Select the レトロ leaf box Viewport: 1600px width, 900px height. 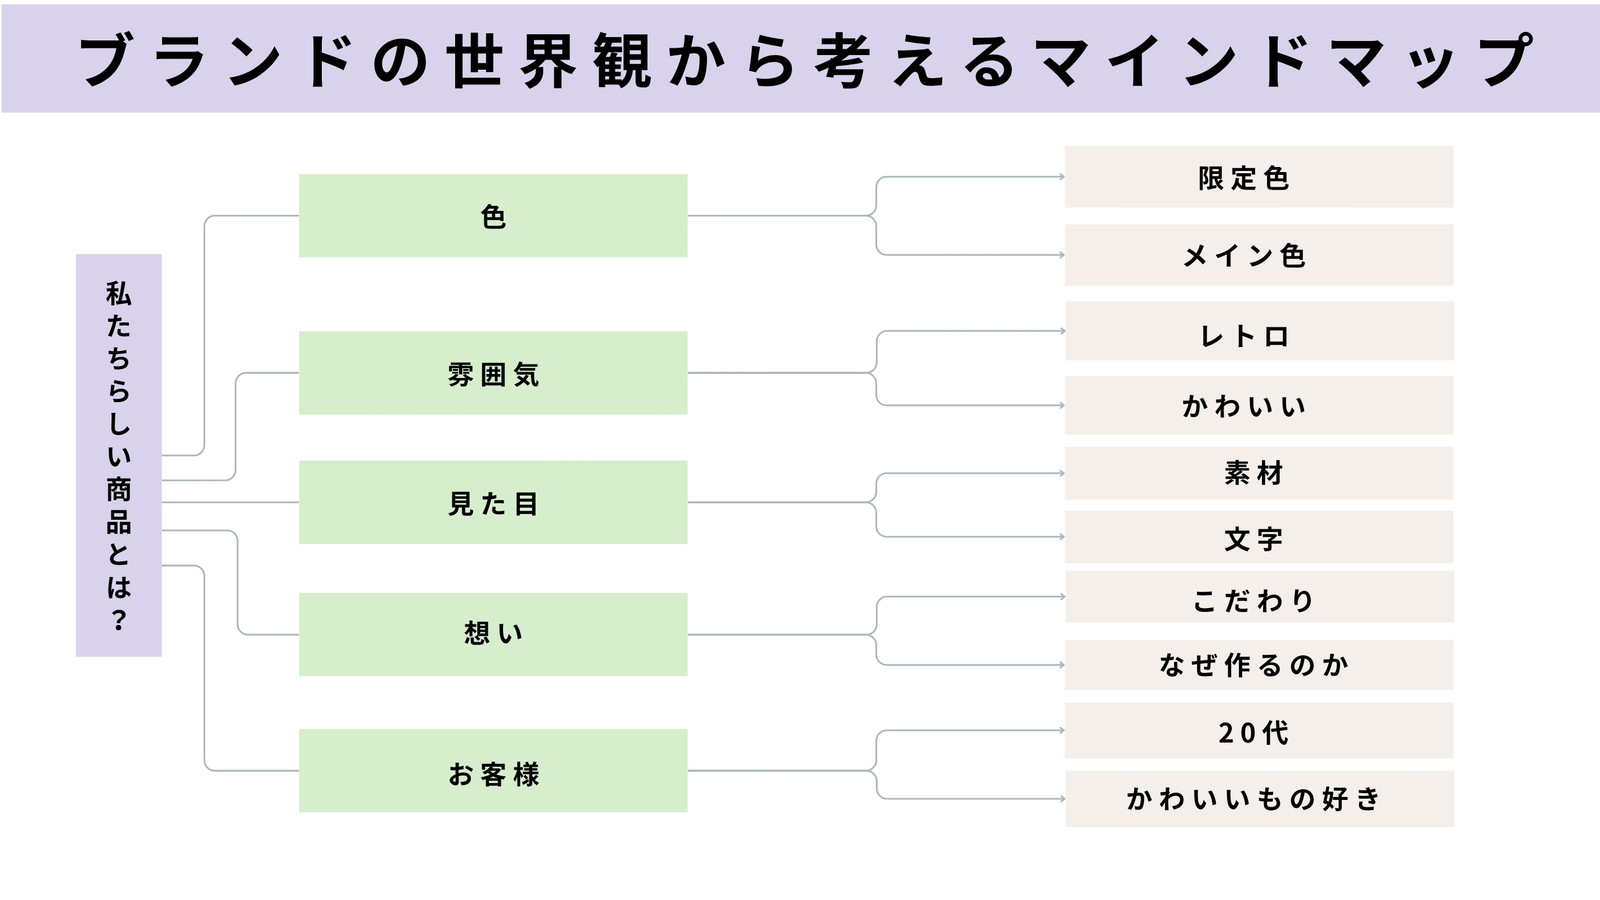tap(1259, 331)
